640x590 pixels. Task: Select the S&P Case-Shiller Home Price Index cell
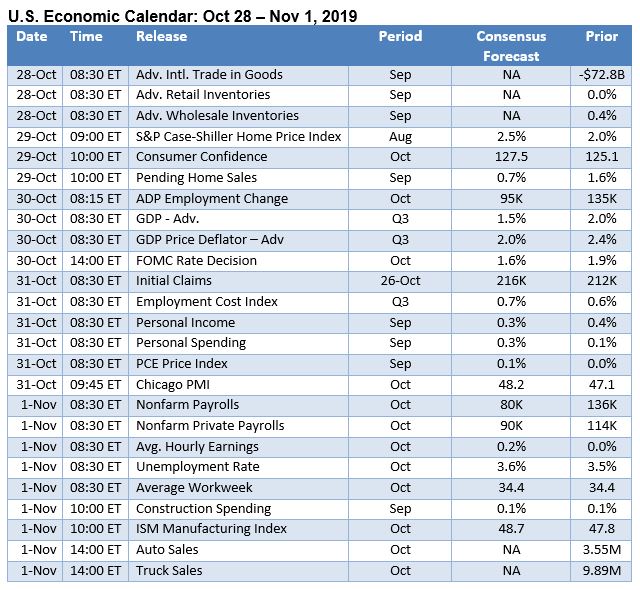point(238,136)
